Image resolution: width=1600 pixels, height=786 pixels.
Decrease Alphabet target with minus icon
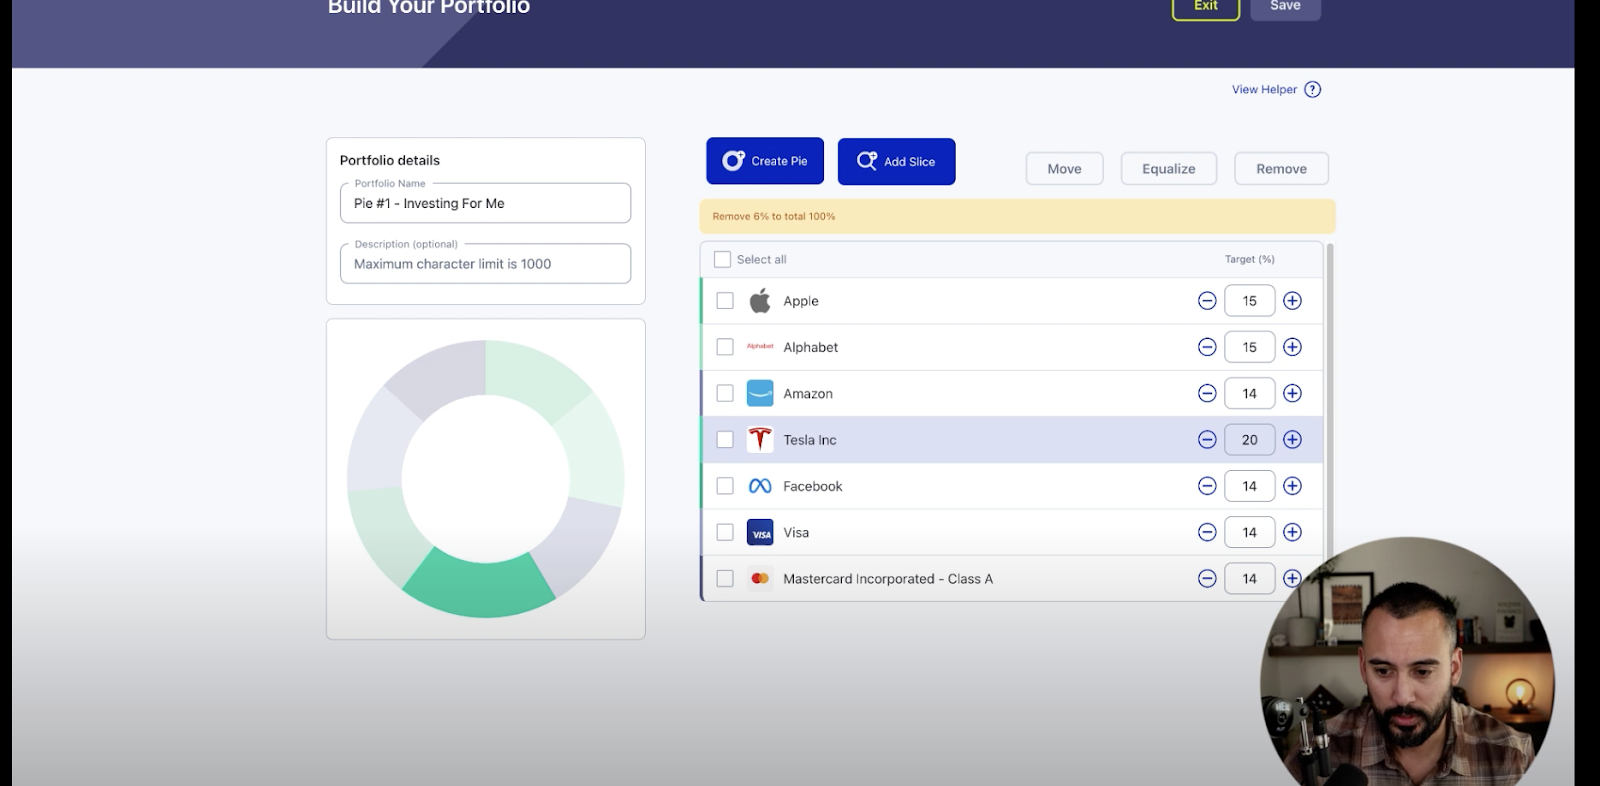pyautogui.click(x=1207, y=347)
